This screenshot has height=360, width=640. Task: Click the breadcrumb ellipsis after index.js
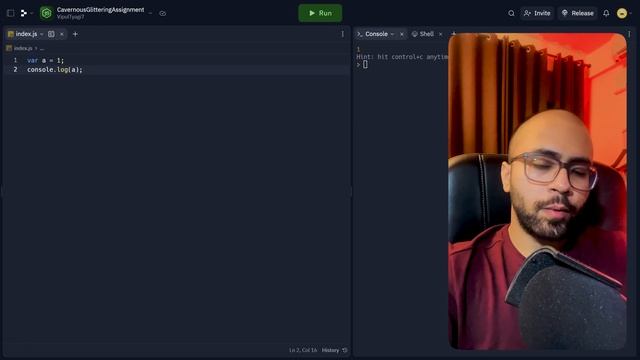(x=42, y=48)
